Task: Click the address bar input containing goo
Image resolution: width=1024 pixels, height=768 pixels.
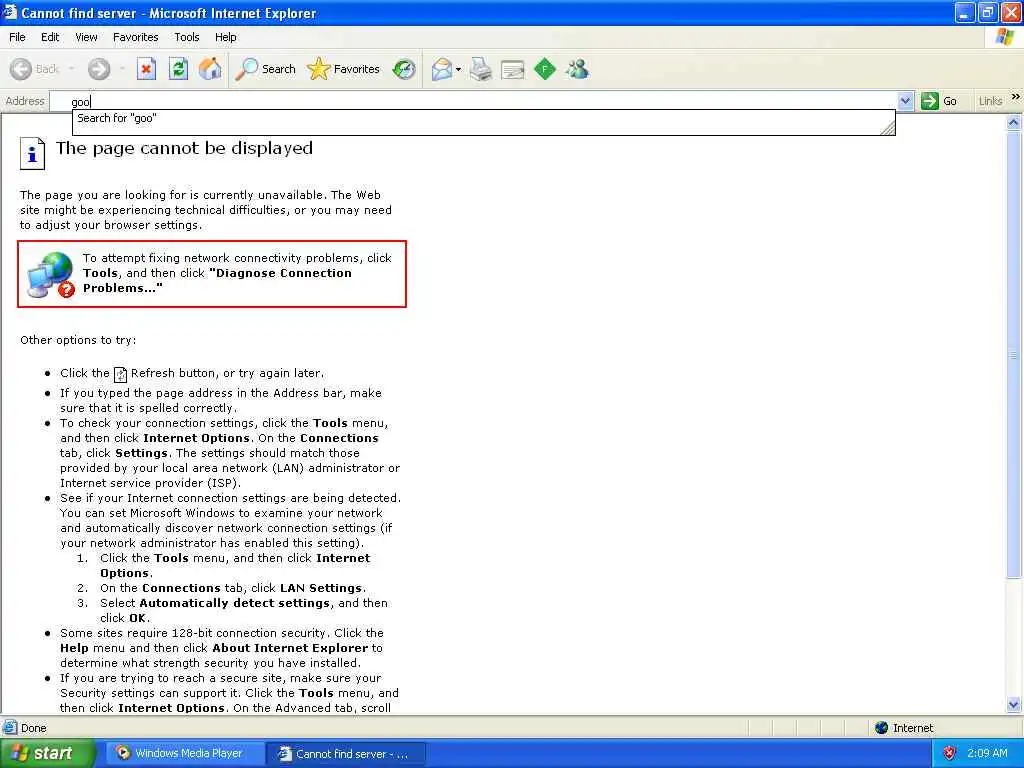Action: pyautogui.click(x=483, y=101)
